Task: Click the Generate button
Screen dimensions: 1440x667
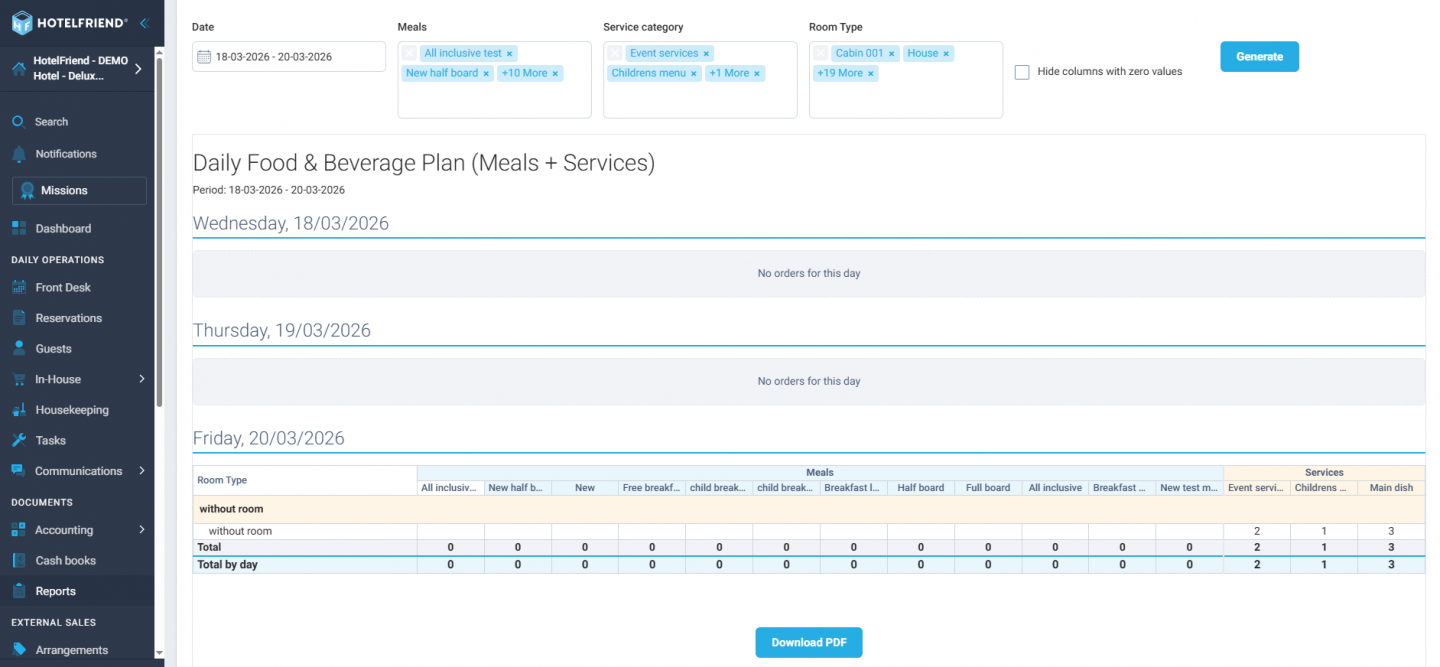Action: 1259,56
